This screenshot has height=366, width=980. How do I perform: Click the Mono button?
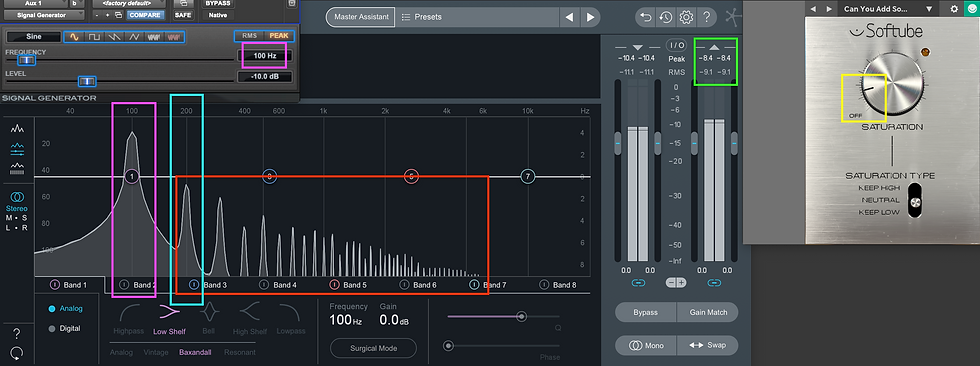(645, 345)
